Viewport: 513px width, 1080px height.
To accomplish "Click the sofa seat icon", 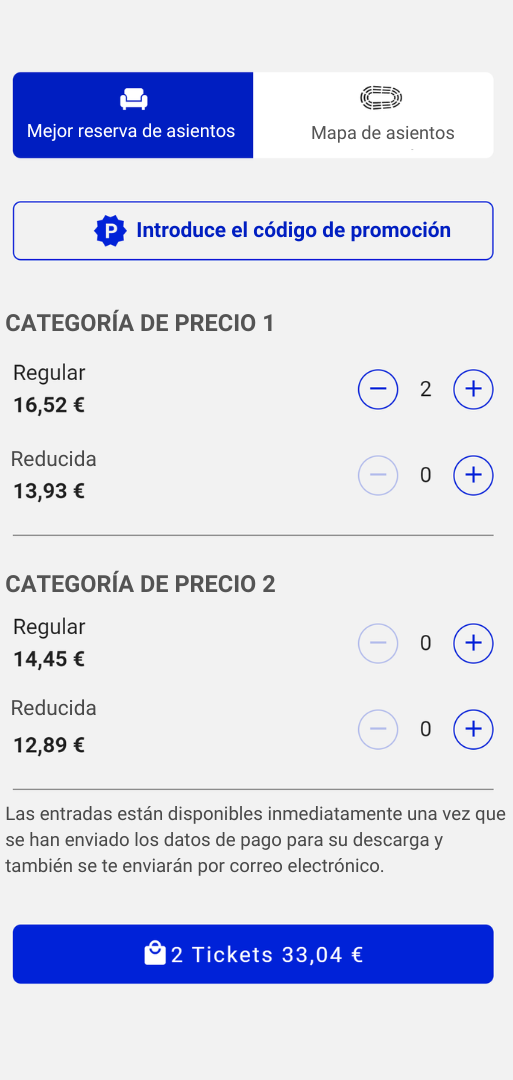I will tap(134, 99).
